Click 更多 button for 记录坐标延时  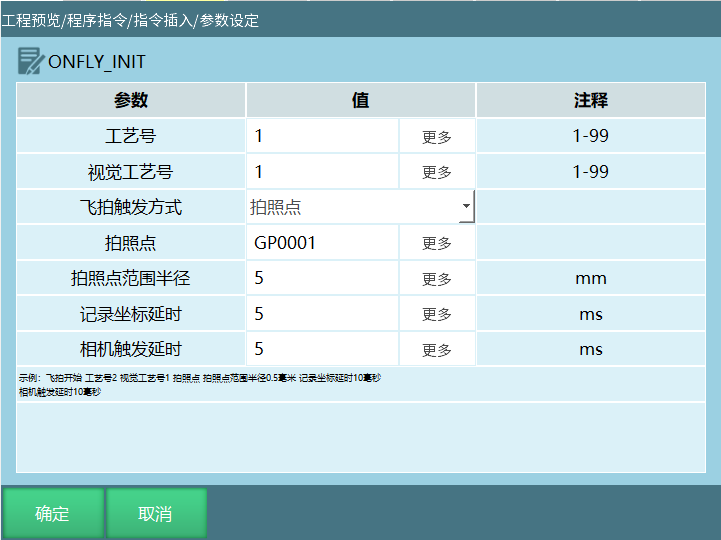(437, 314)
